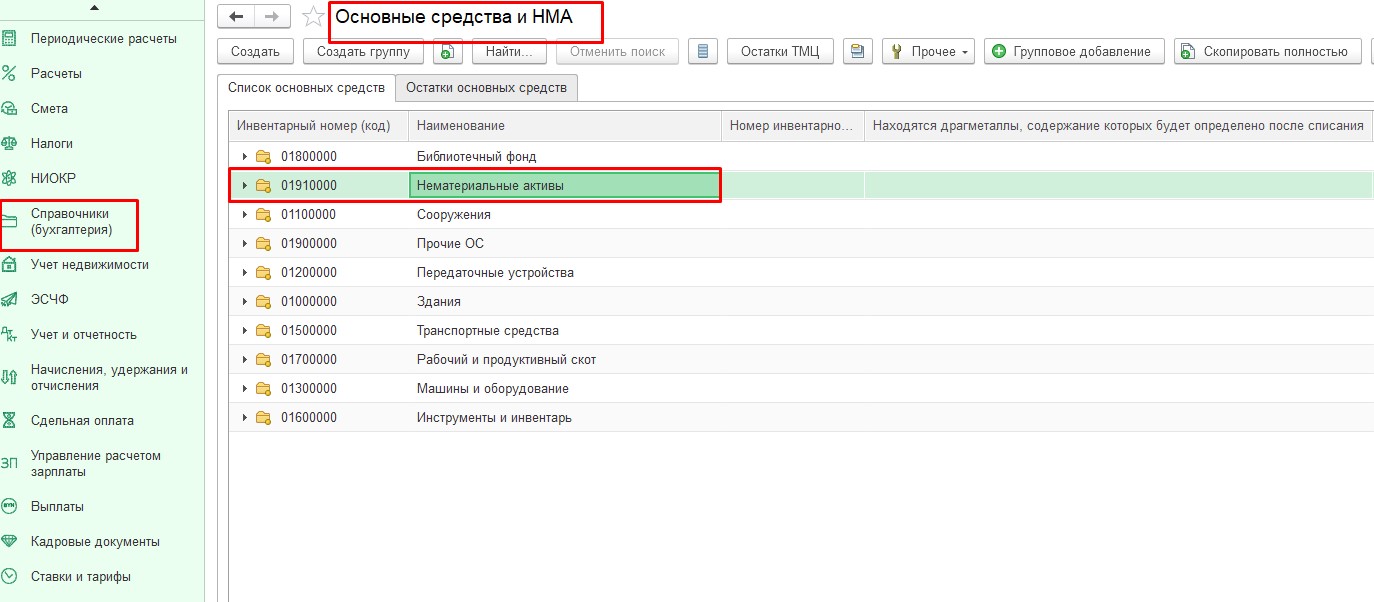Switch to Остатки основных средств tab

[486, 88]
